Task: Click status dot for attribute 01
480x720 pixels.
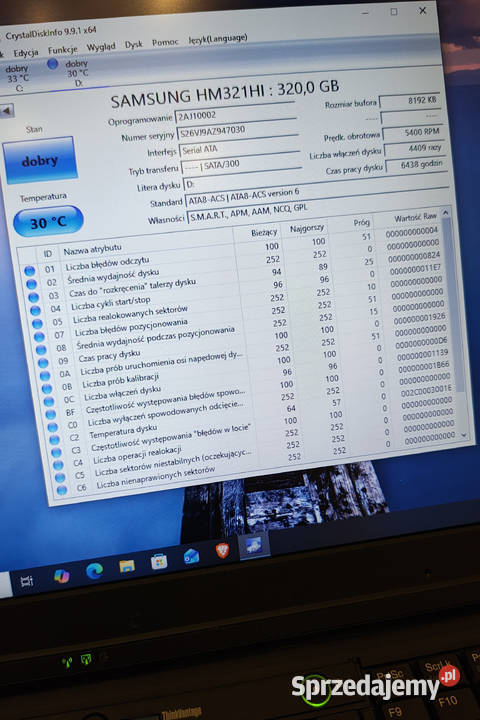Action: [x=30, y=271]
